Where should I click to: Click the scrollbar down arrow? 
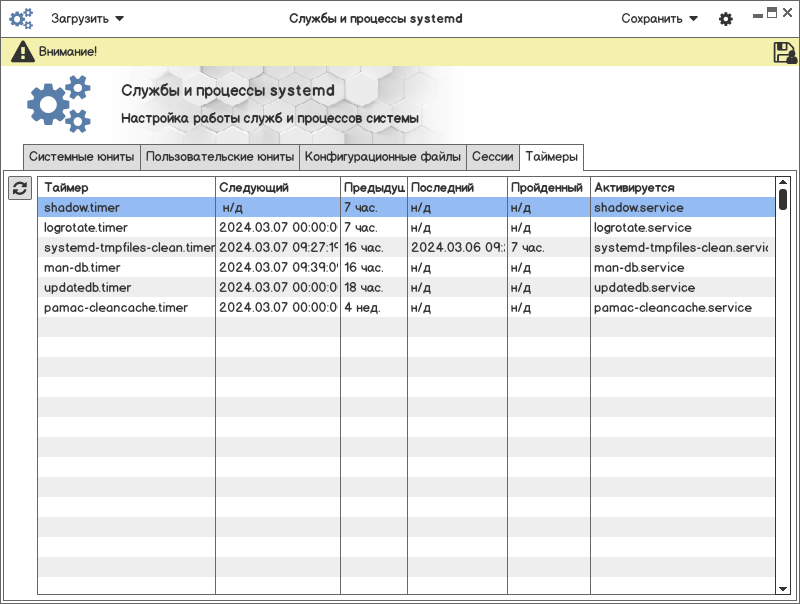point(783,589)
